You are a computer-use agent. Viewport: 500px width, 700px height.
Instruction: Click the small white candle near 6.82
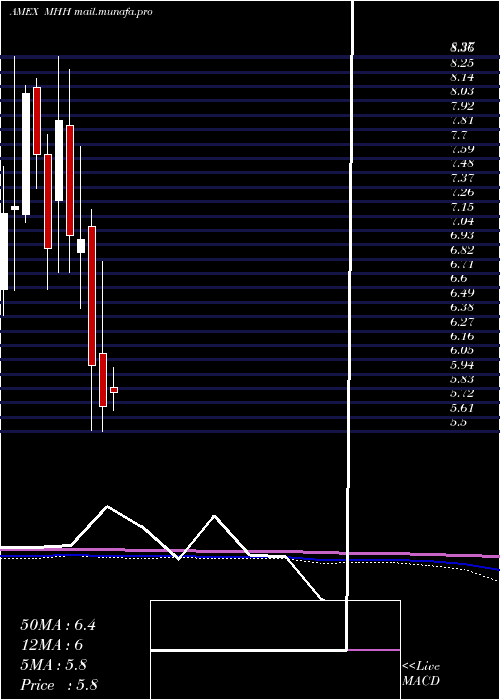click(x=81, y=246)
